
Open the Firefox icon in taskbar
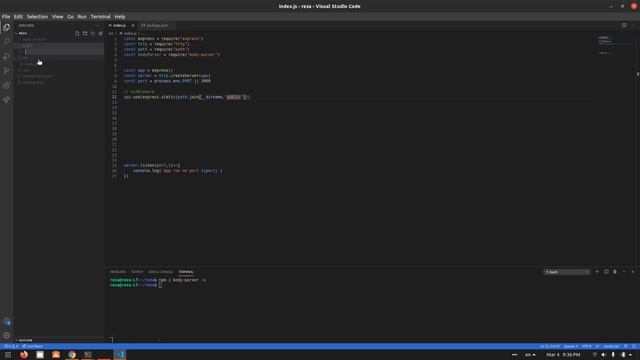coord(24,355)
